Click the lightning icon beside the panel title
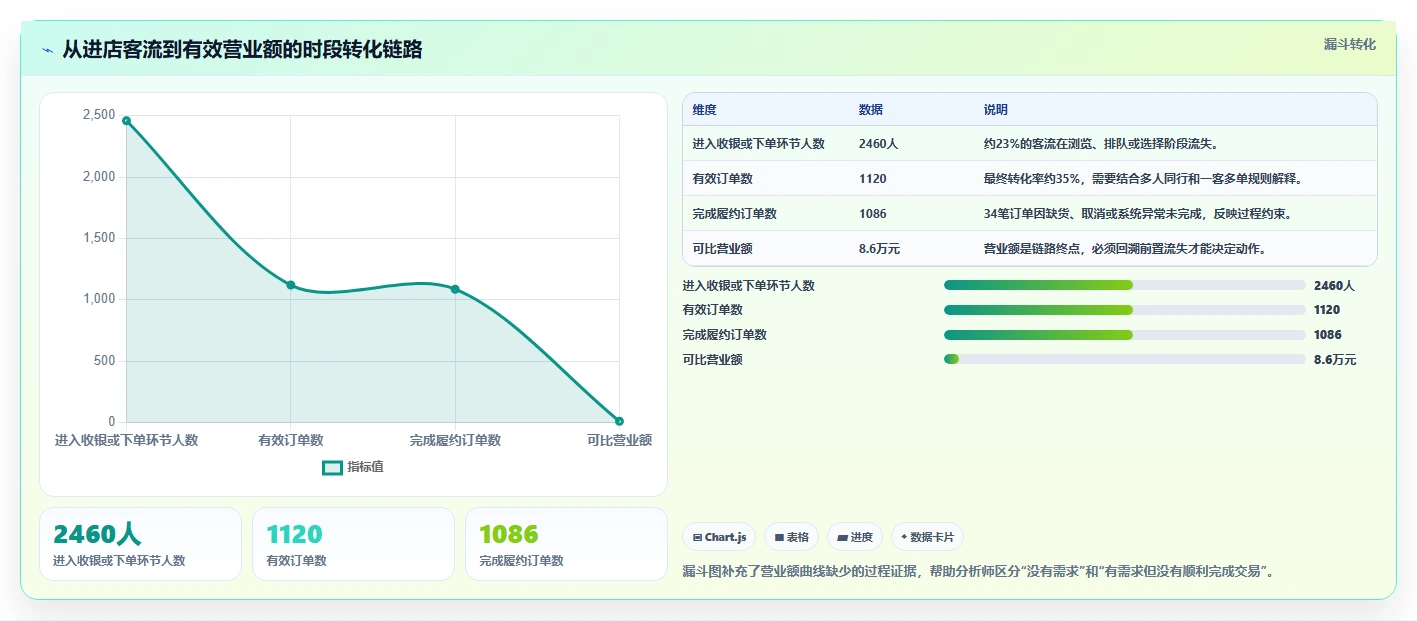The image size is (1417, 621). 47,50
